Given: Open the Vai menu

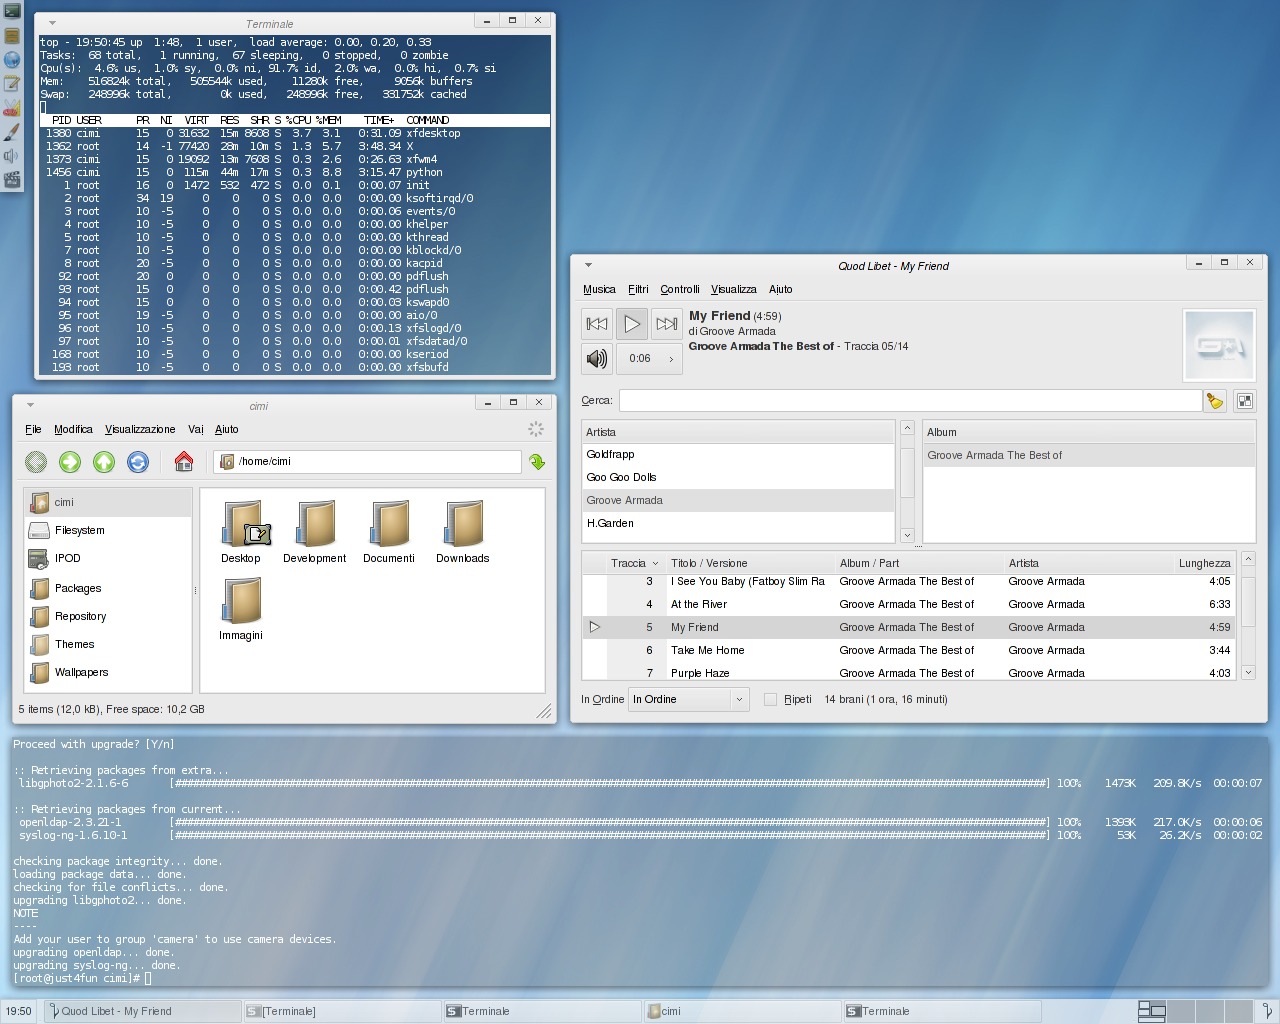Looking at the screenshot, I should click(196, 429).
